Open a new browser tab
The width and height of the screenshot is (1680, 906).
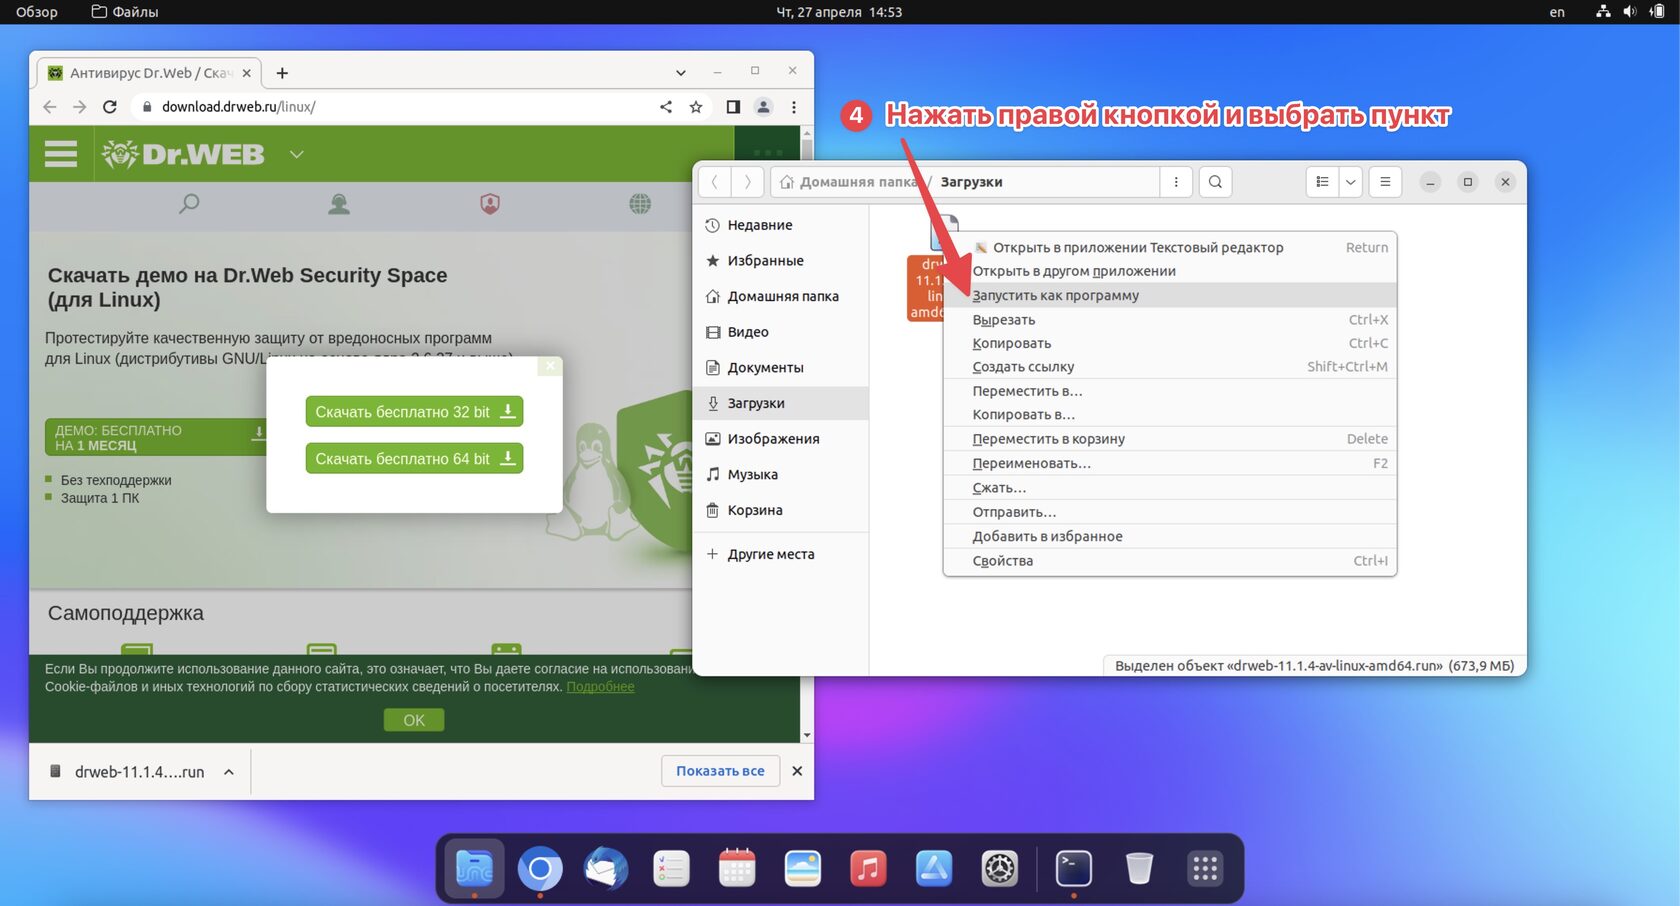point(282,73)
